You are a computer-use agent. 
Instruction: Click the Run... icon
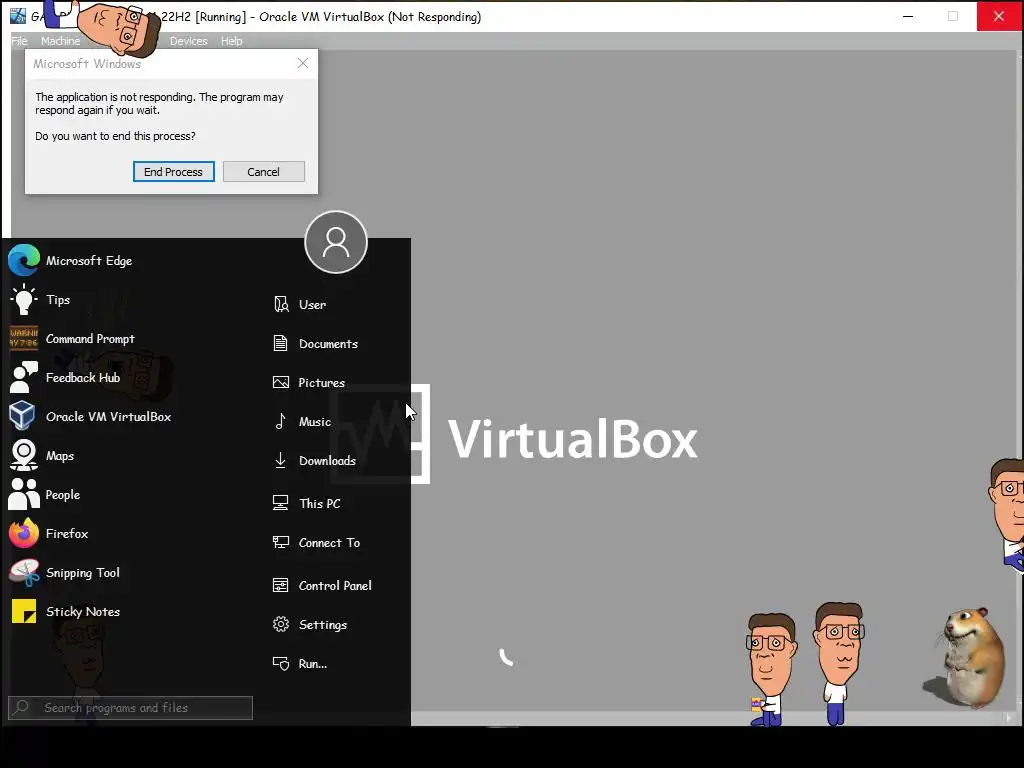tap(281, 664)
